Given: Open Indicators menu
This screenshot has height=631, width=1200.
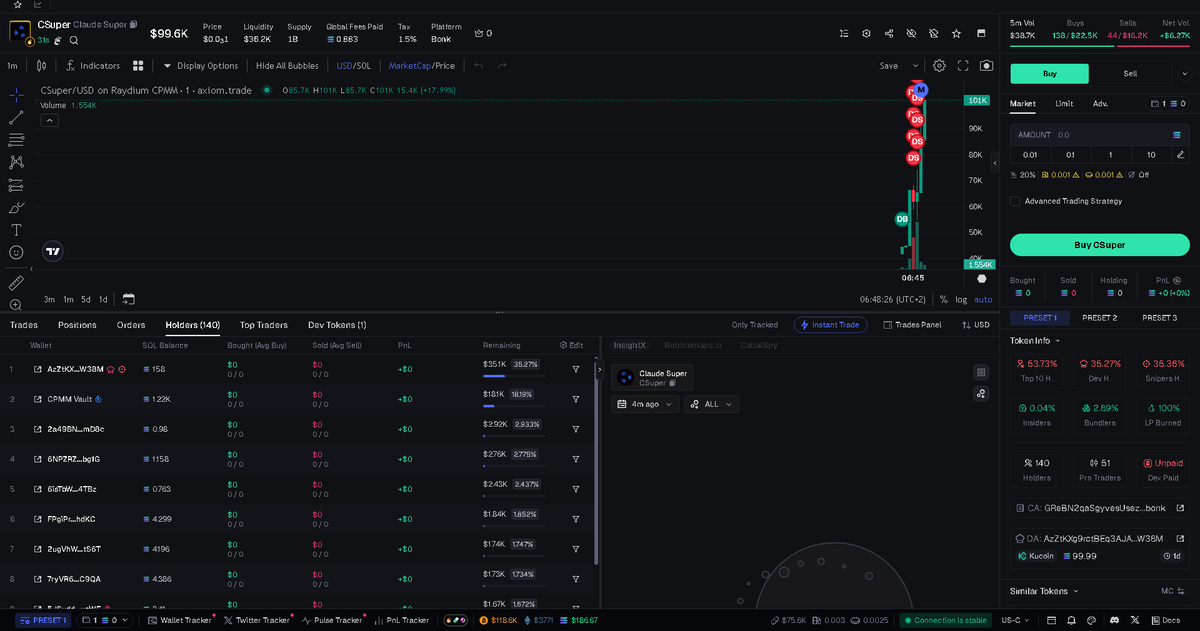Looking at the screenshot, I should [x=93, y=66].
